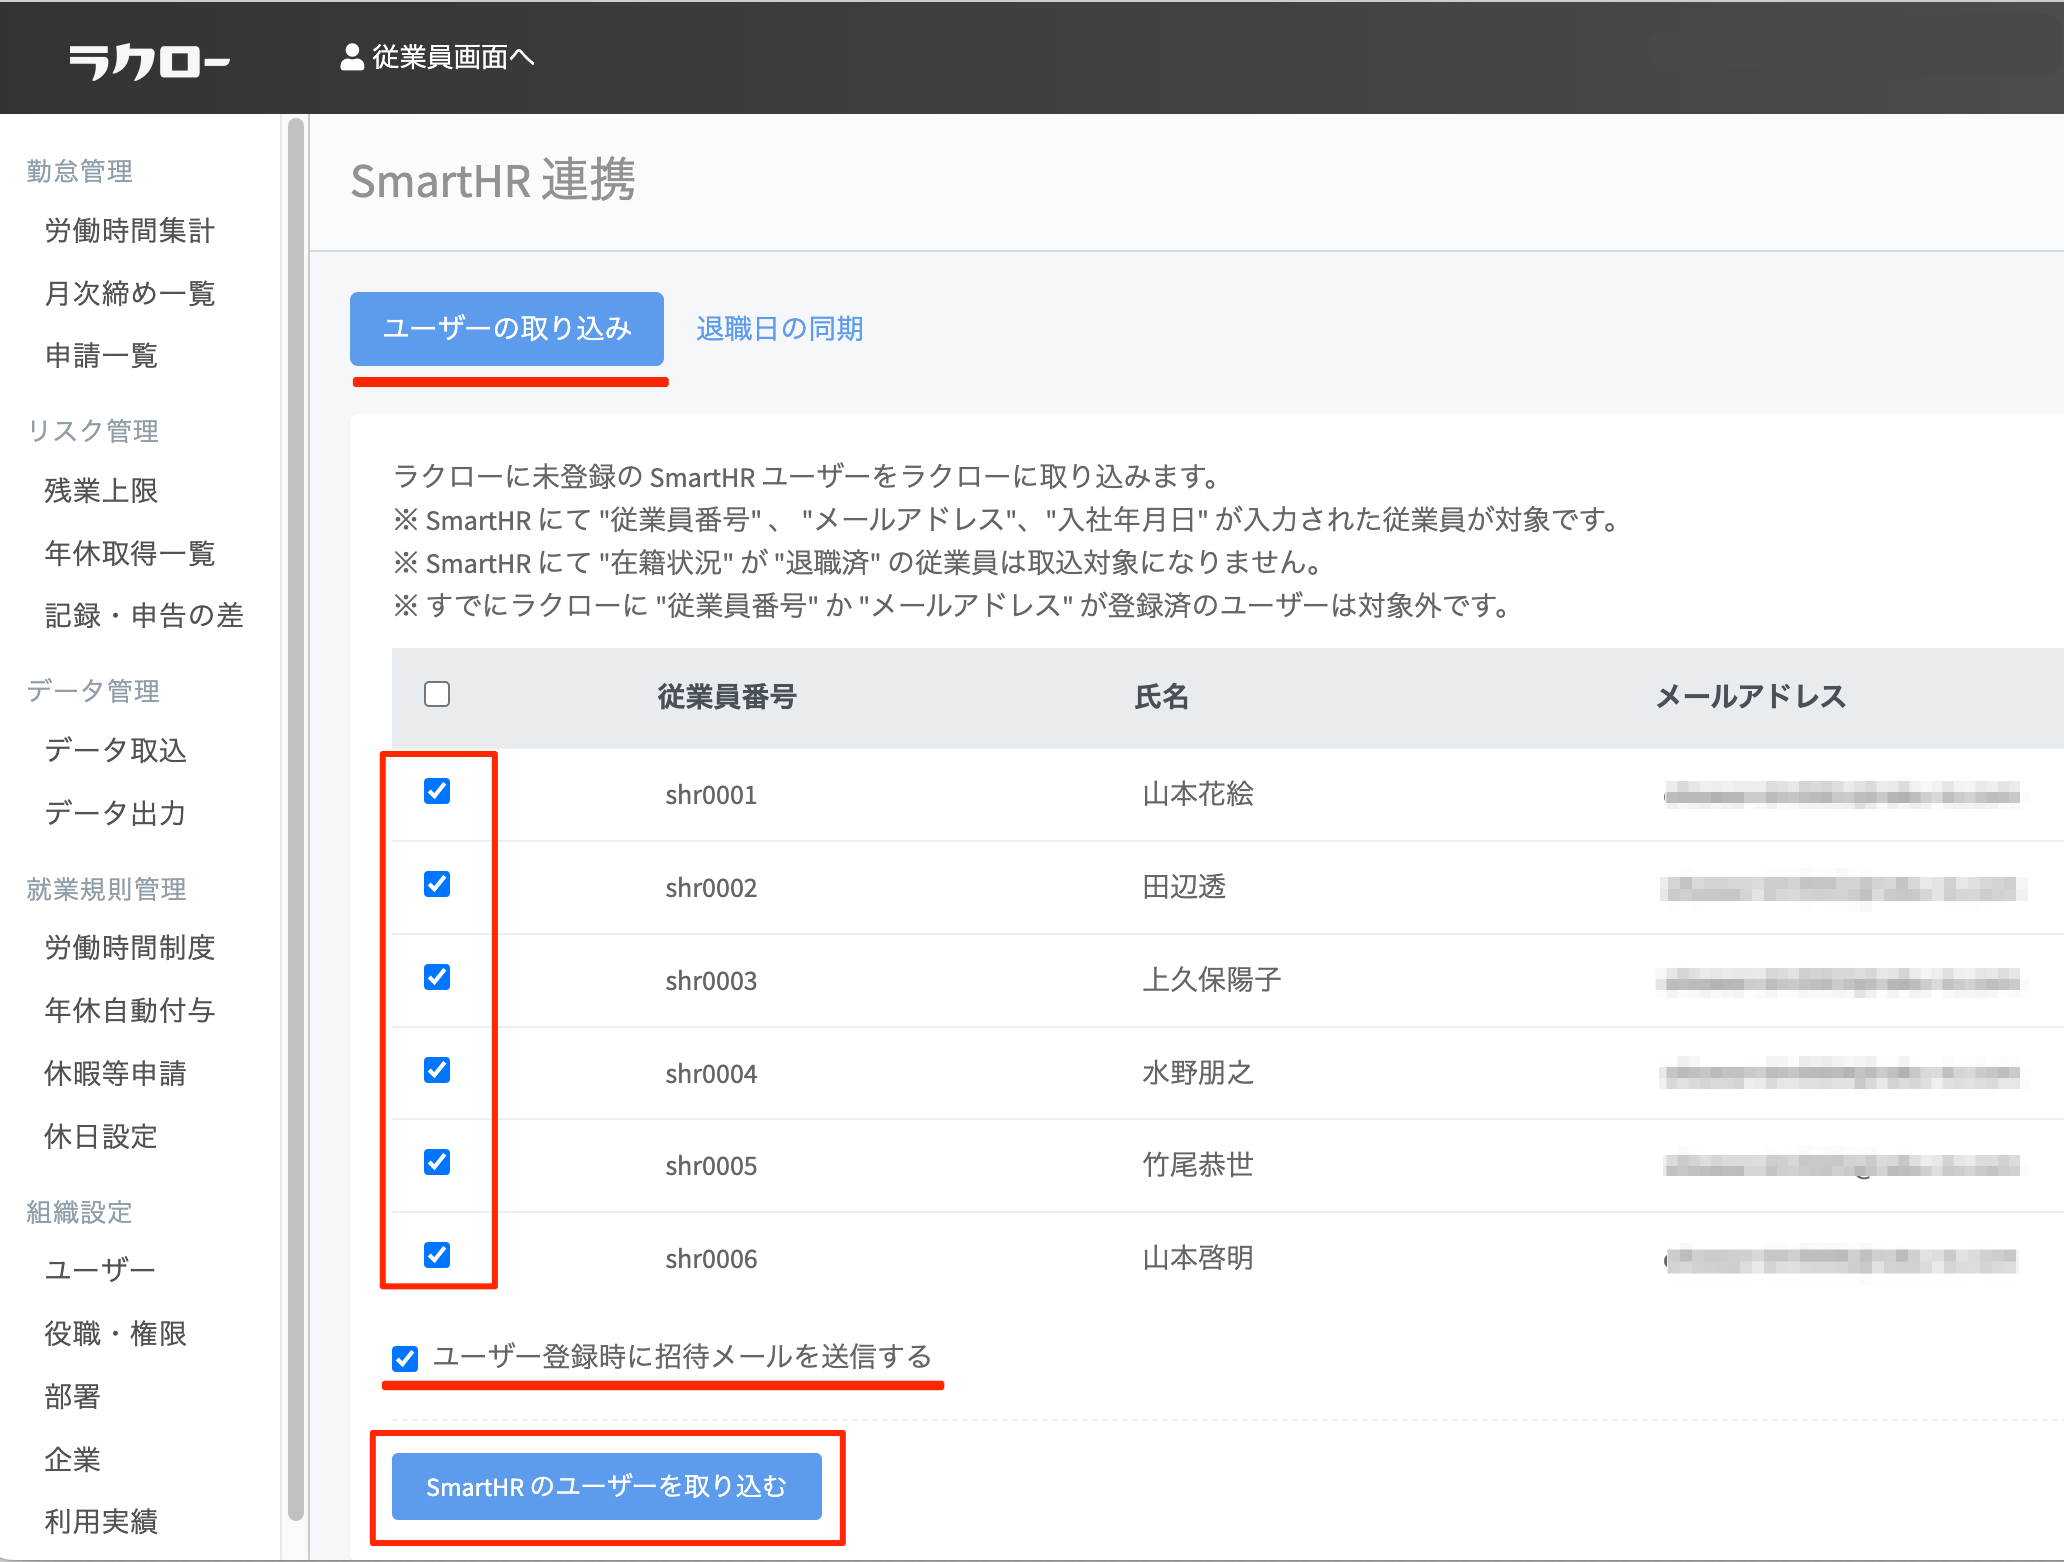
Task: Click employee number shr0004
Action: point(711,1074)
